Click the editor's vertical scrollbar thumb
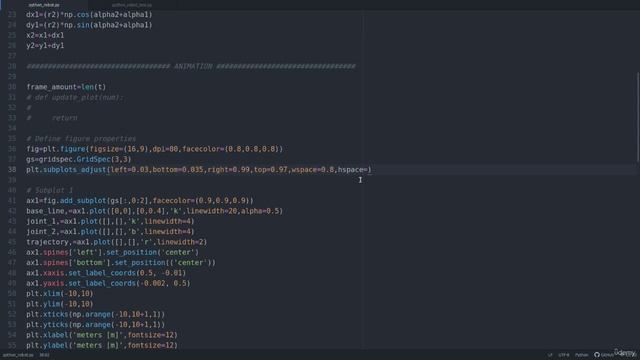Viewport: 640px width, 360px height. pyautogui.click(x=637, y=116)
